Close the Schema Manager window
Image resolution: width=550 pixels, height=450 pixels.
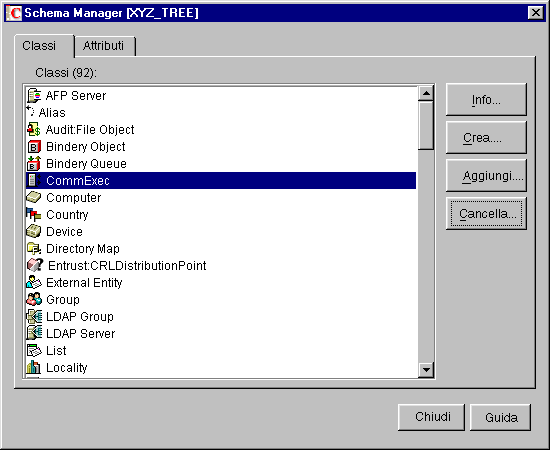click(535, 13)
